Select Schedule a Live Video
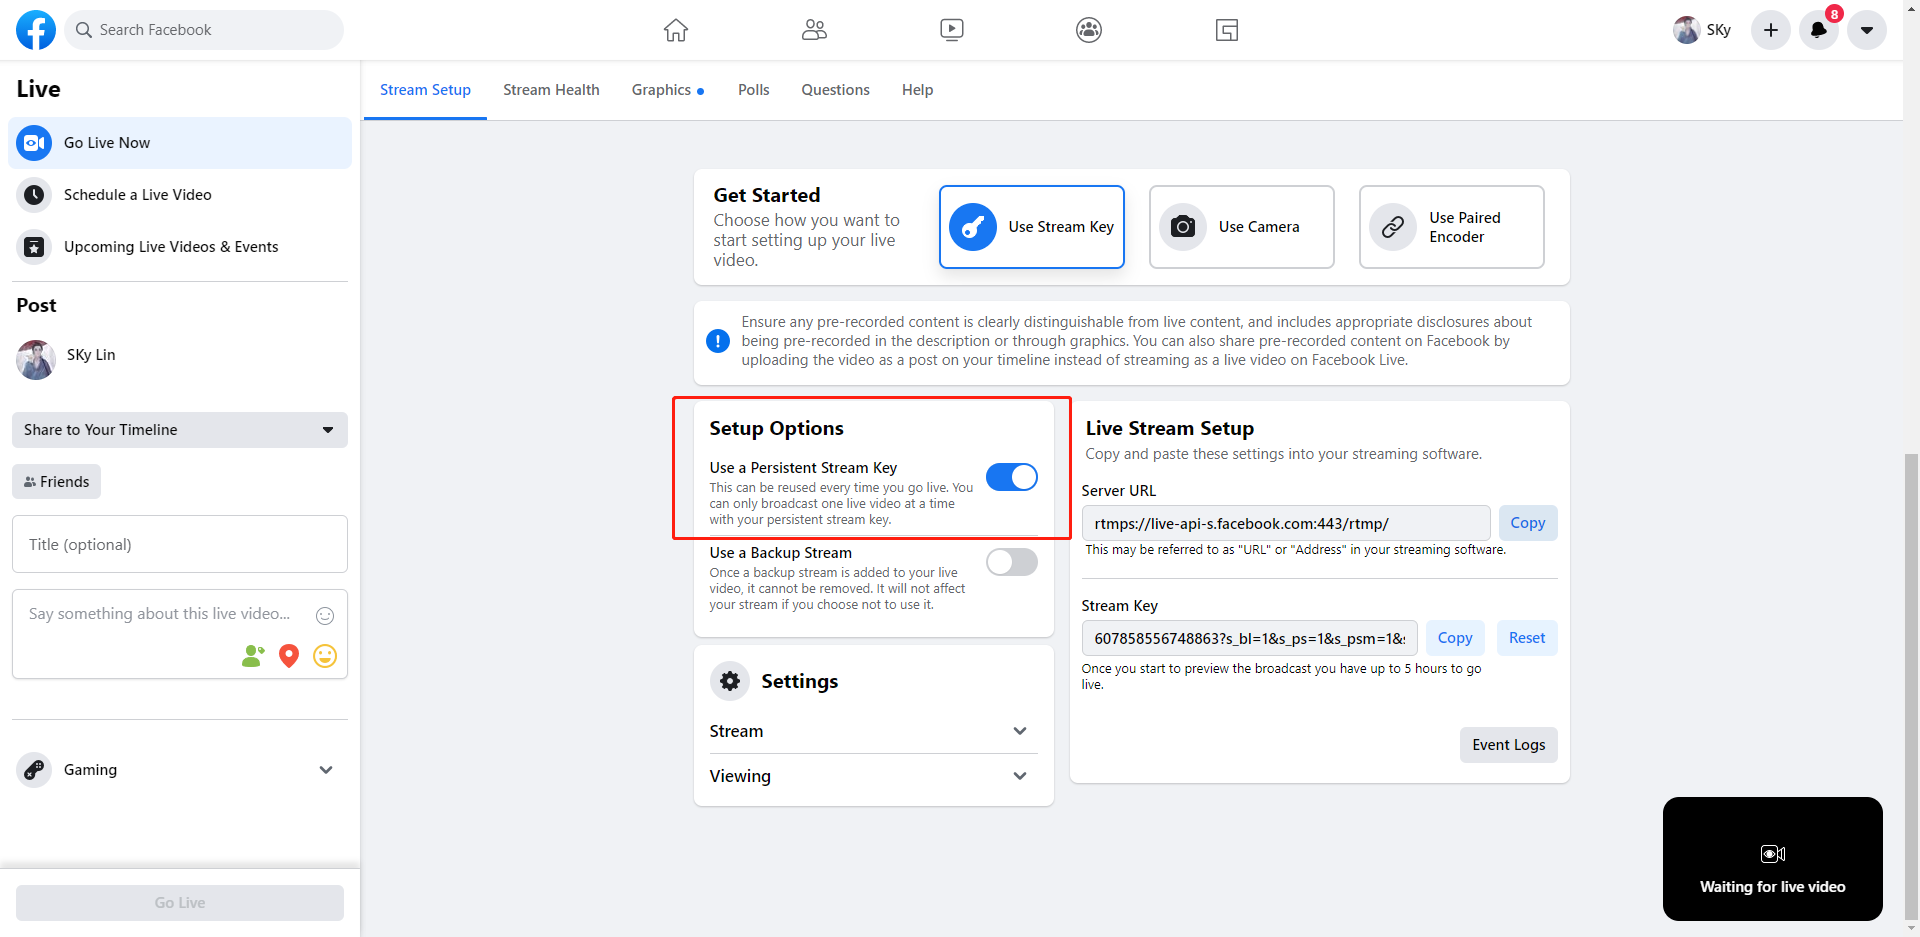The image size is (1920, 937). tap(180, 195)
